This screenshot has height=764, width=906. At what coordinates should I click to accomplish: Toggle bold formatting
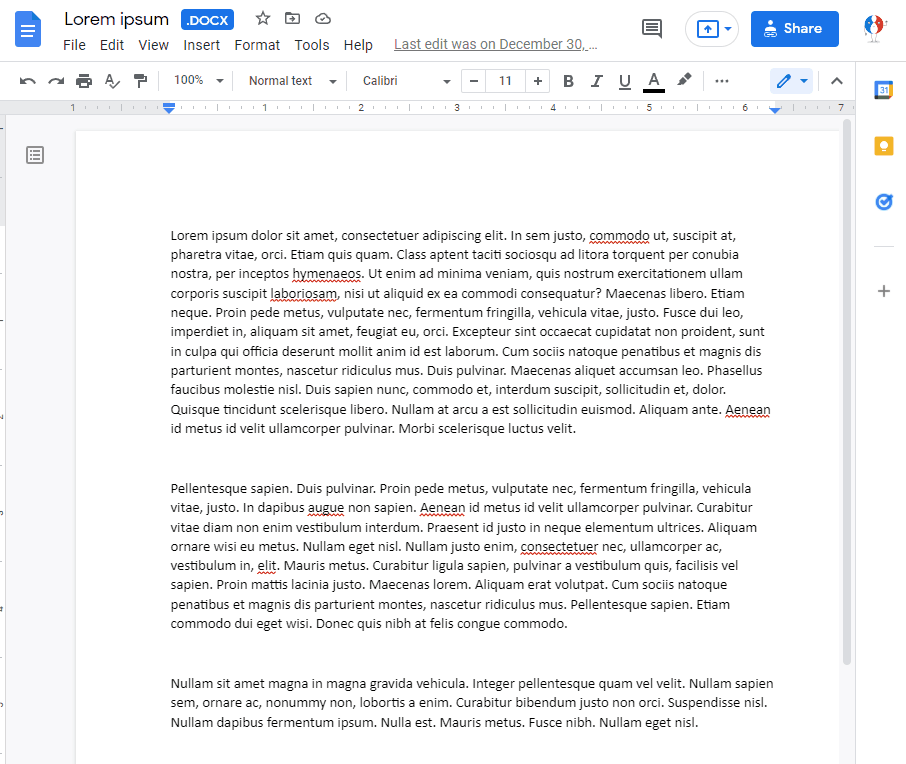pyautogui.click(x=568, y=81)
